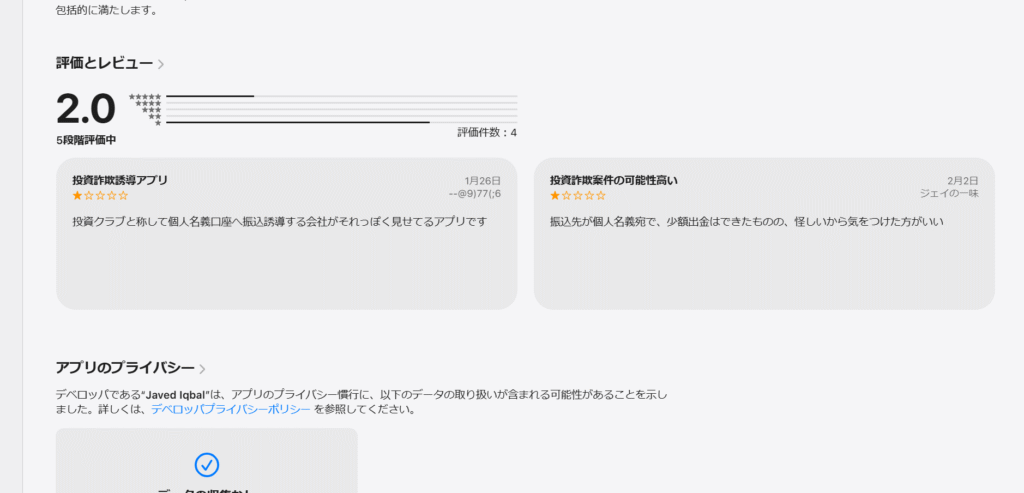The width and height of the screenshot is (1024, 493).
Task: Open the デベロッパプライバシーポリシー link
Action: (231, 410)
